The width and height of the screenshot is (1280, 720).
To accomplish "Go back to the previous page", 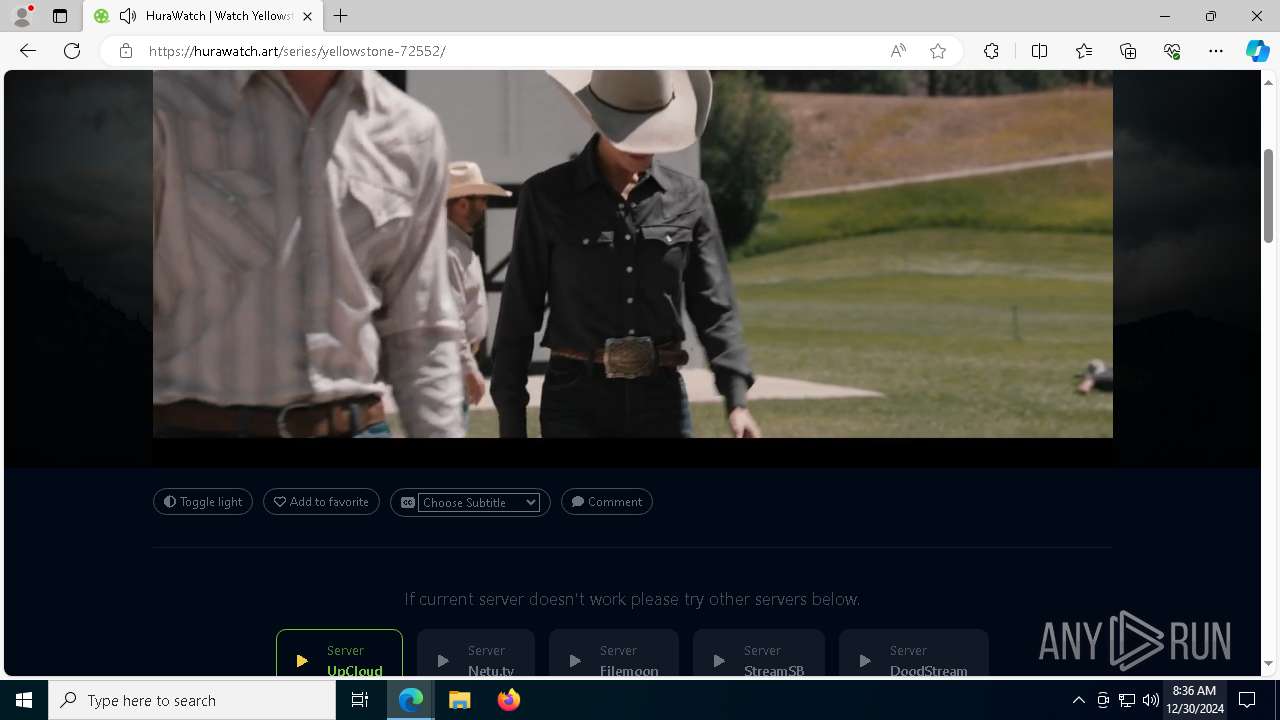I will click(28, 51).
